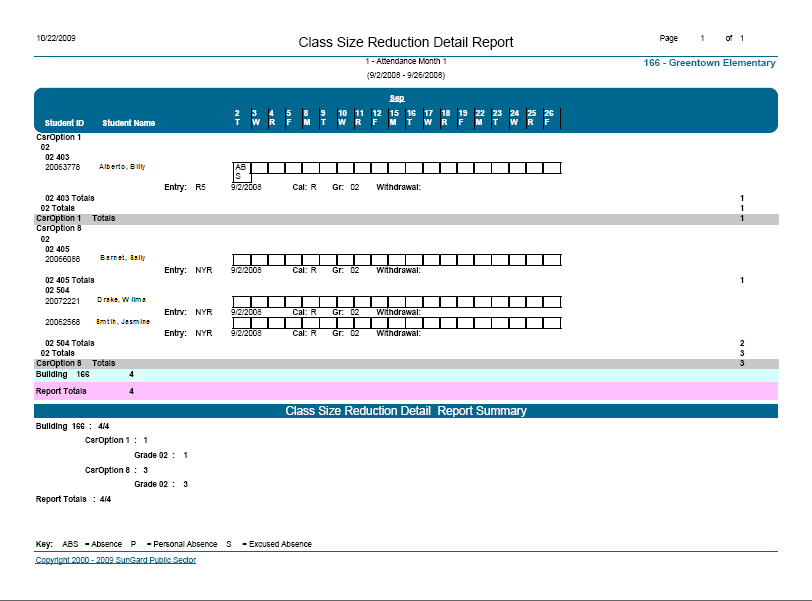Screen dimensions: 812x601
Task: Click the 166 - Greentown Elementary heading
Action: pos(709,63)
